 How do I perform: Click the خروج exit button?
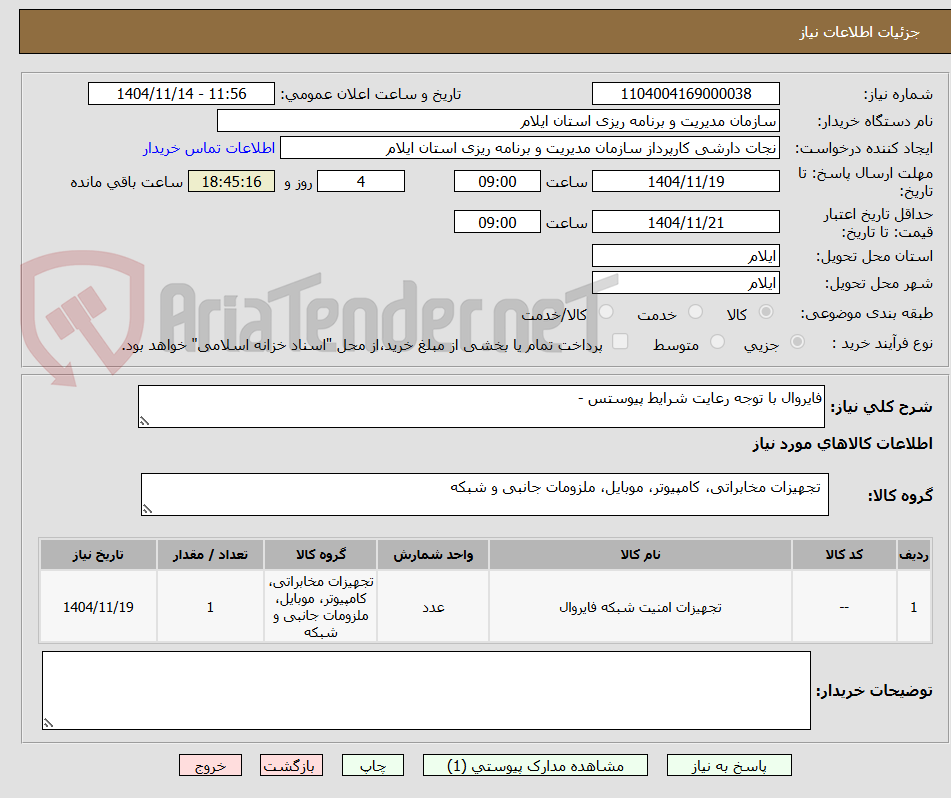[x=210, y=765]
